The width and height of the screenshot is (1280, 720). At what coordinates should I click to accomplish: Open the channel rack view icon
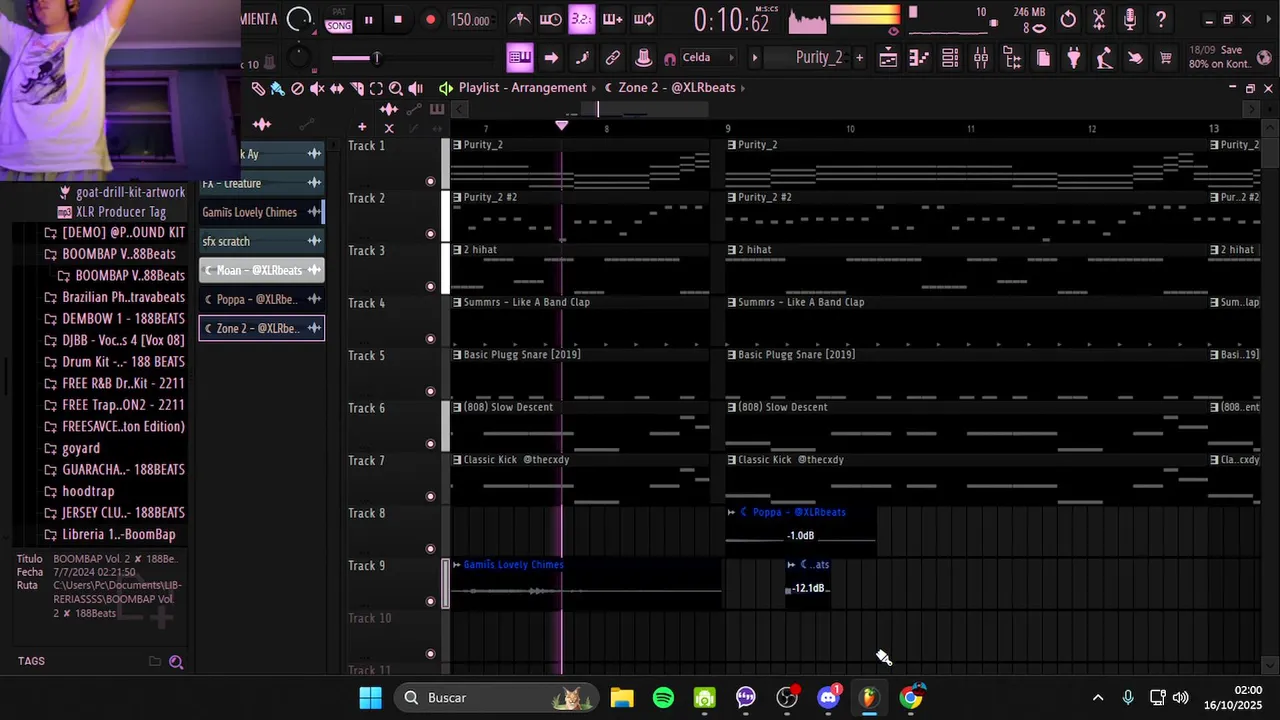tap(950, 58)
